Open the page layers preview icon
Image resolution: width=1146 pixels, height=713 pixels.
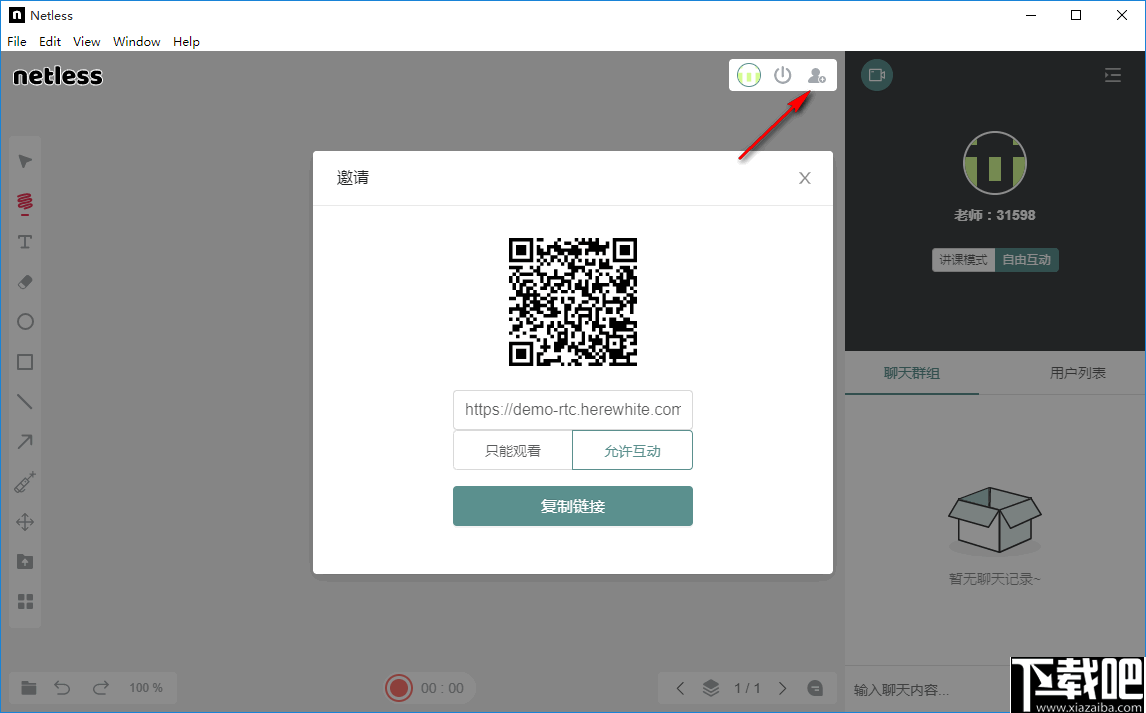click(x=710, y=688)
